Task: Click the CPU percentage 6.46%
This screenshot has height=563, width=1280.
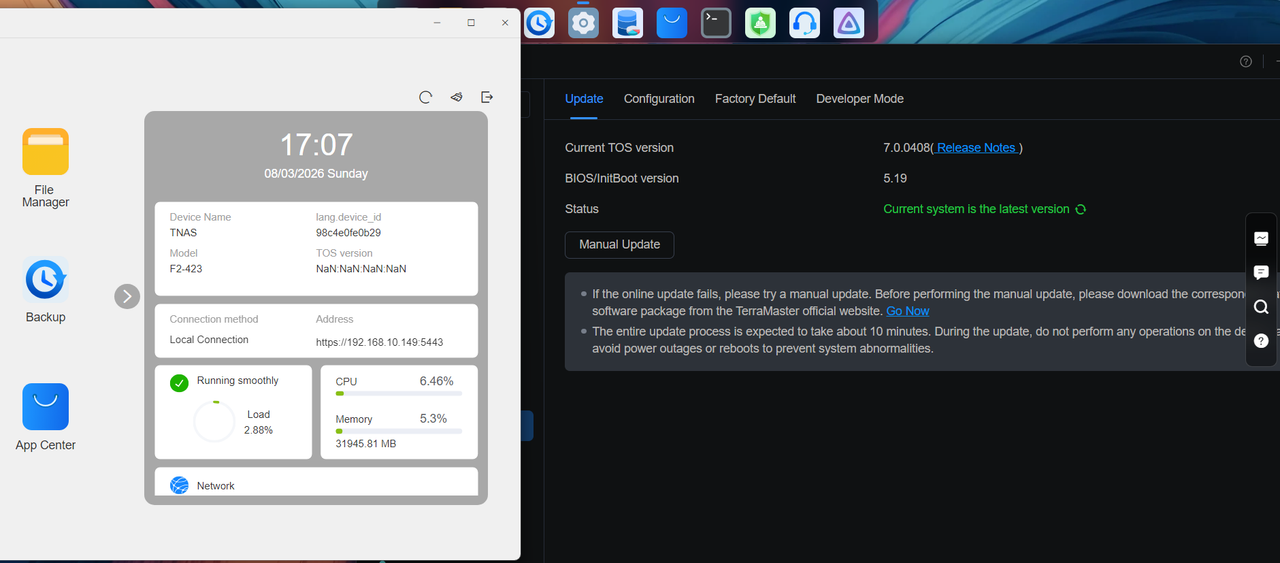Action: pyautogui.click(x=436, y=381)
